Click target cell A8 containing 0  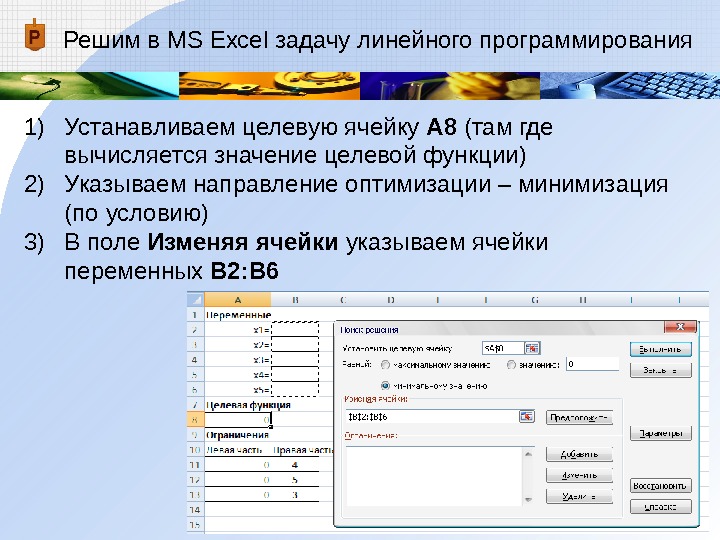click(x=238, y=420)
